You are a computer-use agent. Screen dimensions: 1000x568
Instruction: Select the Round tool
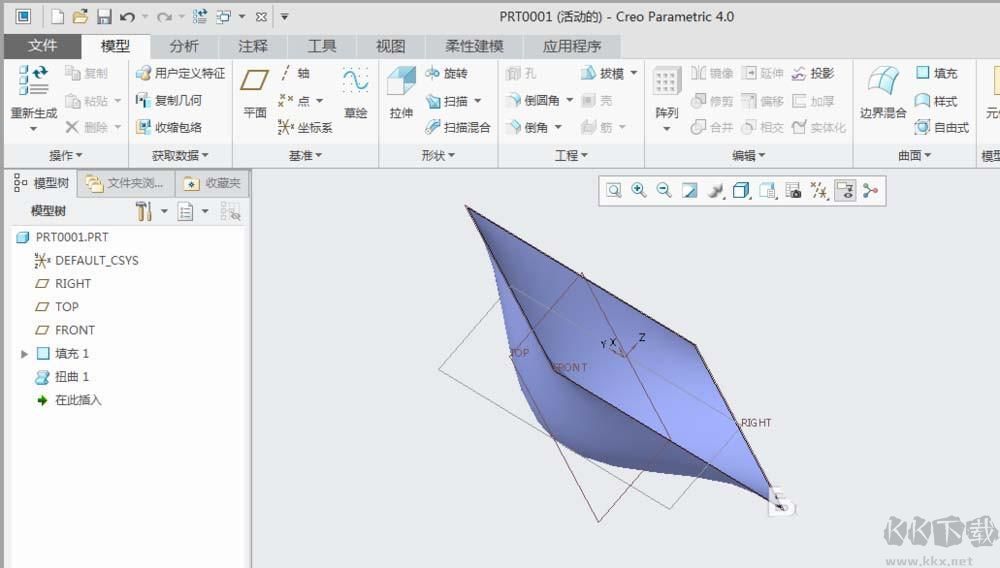[533, 100]
